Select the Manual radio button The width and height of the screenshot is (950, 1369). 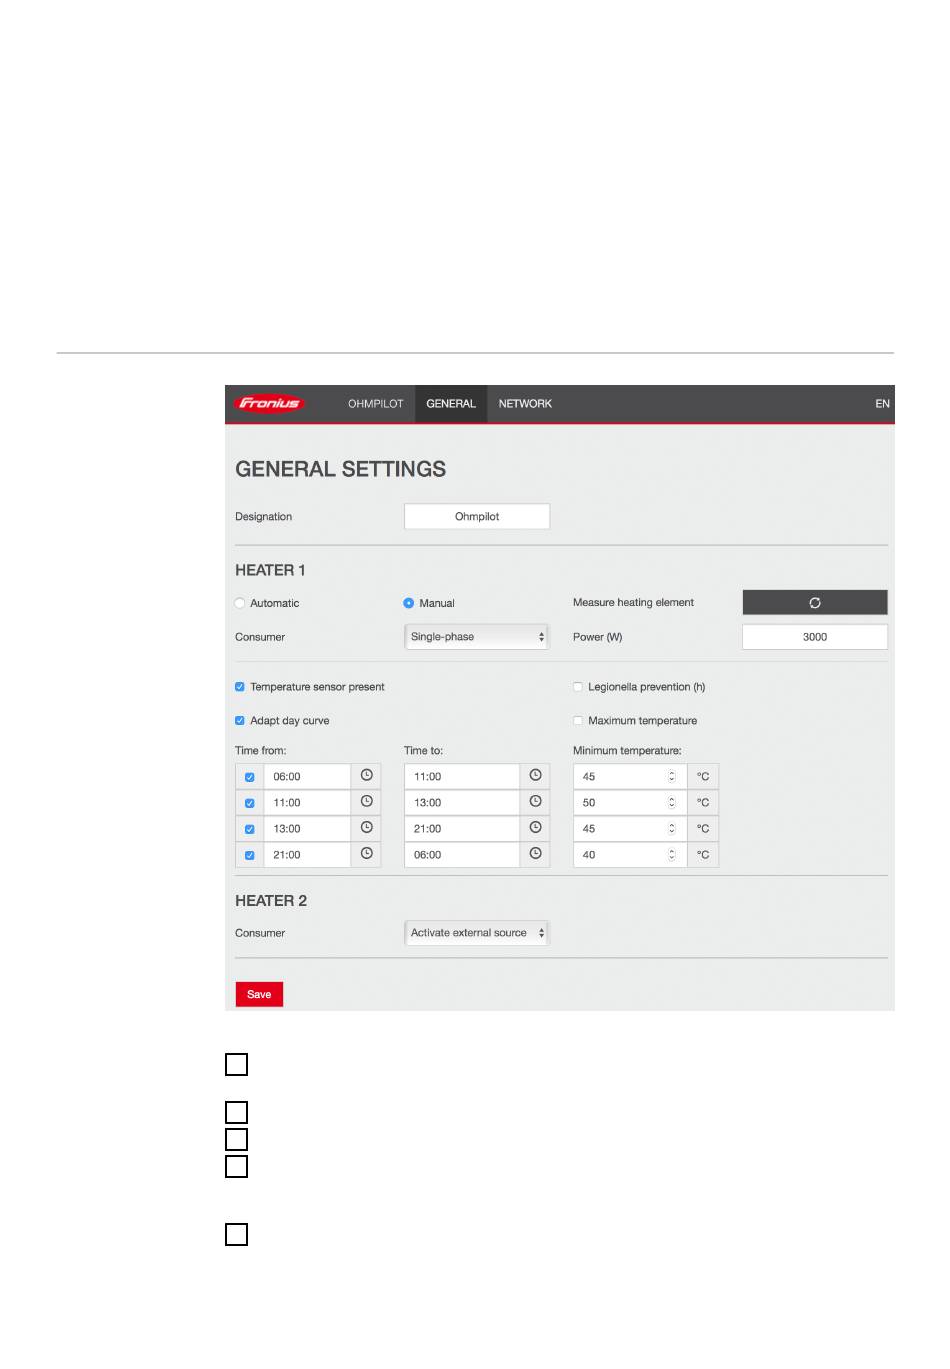pos(409,603)
